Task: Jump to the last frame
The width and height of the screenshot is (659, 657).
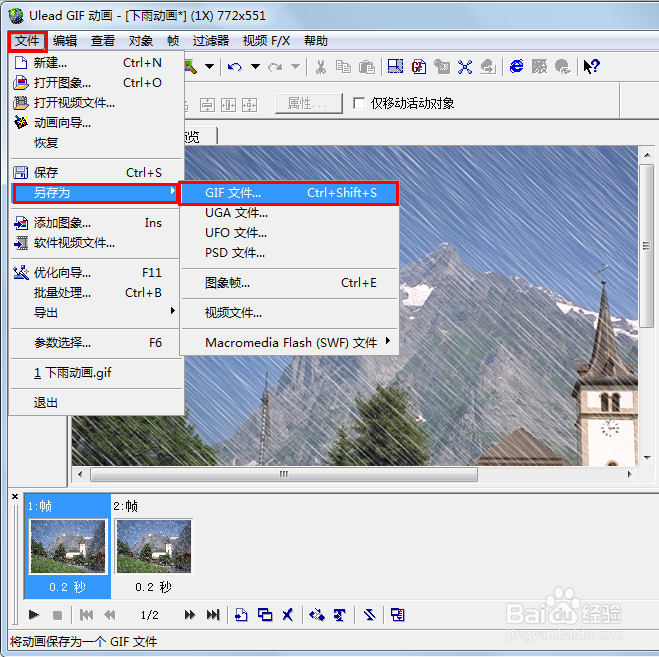Action: pos(213,615)
